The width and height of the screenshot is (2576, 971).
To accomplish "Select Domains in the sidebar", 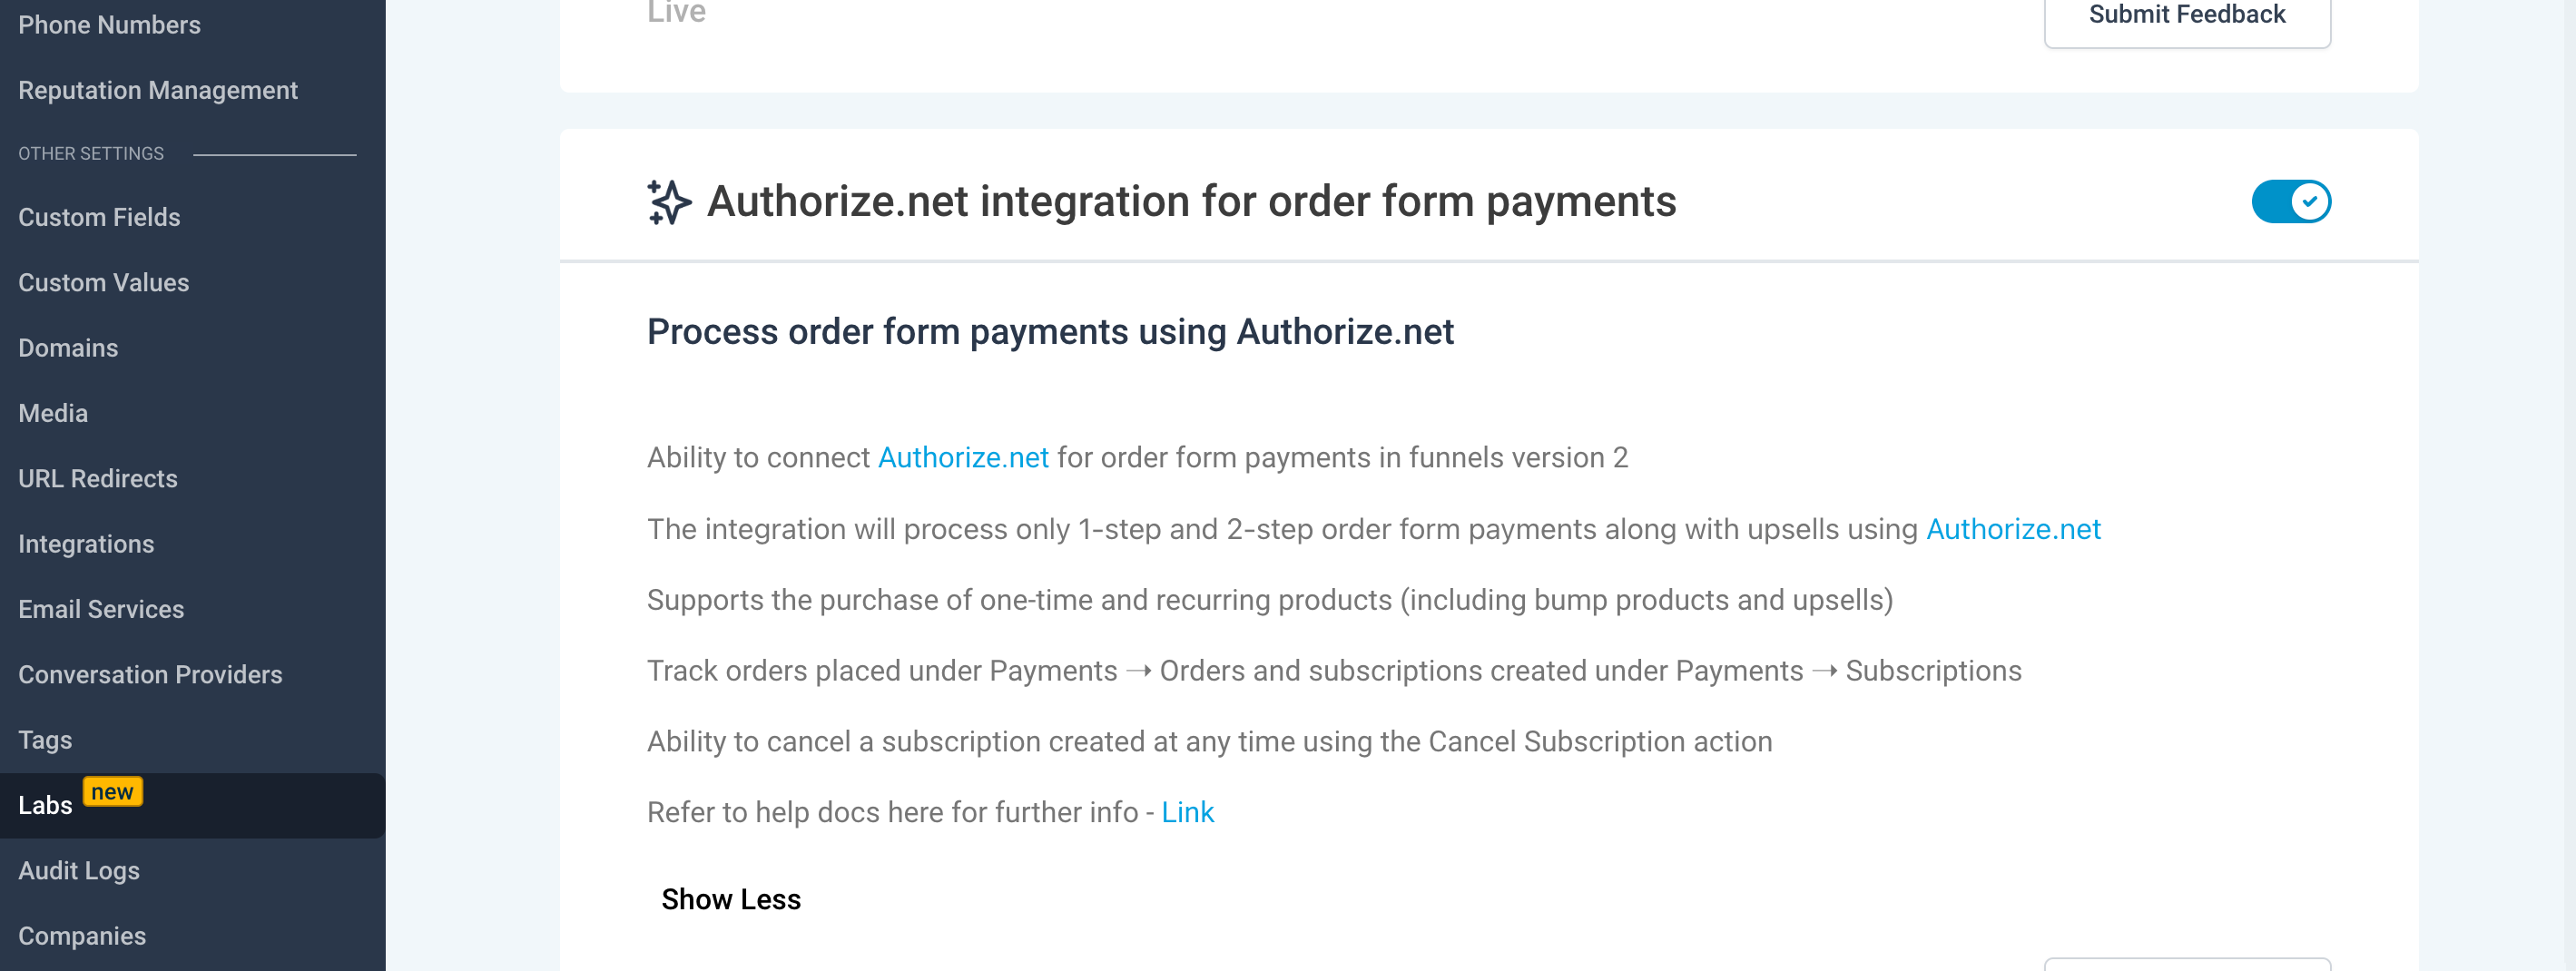I will [x=68, y=348].
